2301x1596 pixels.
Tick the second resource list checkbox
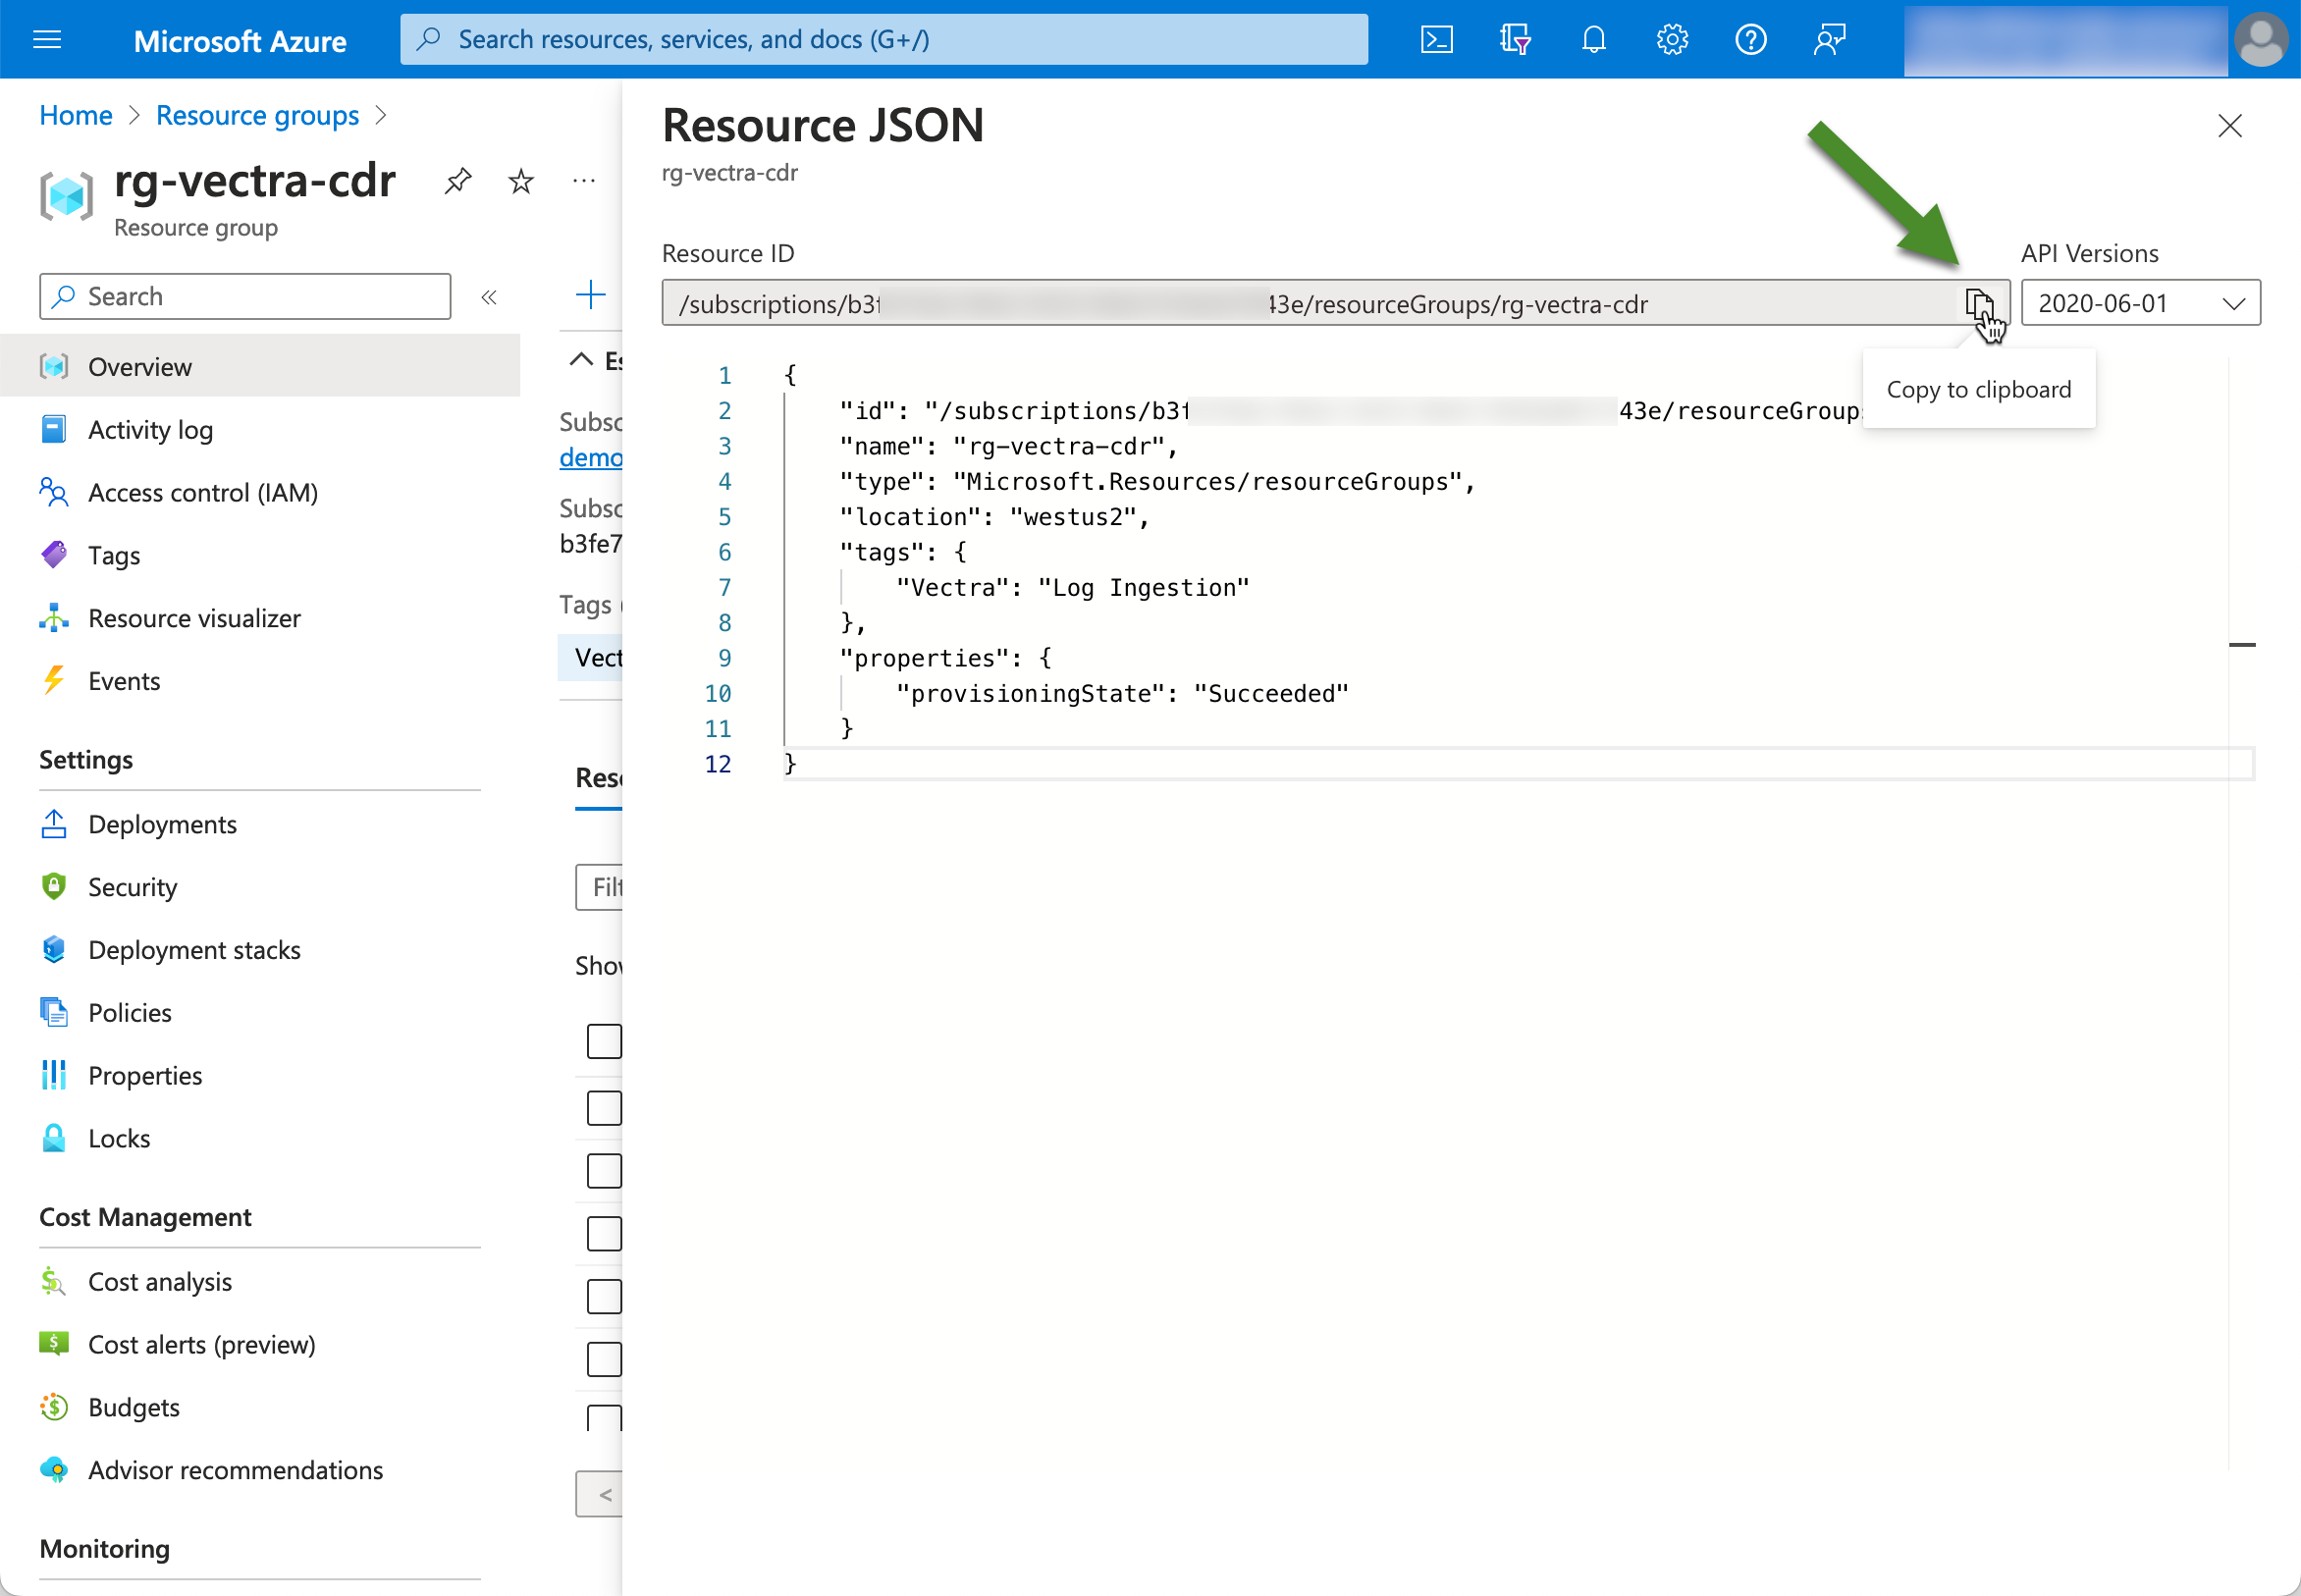pos(604,1107)
